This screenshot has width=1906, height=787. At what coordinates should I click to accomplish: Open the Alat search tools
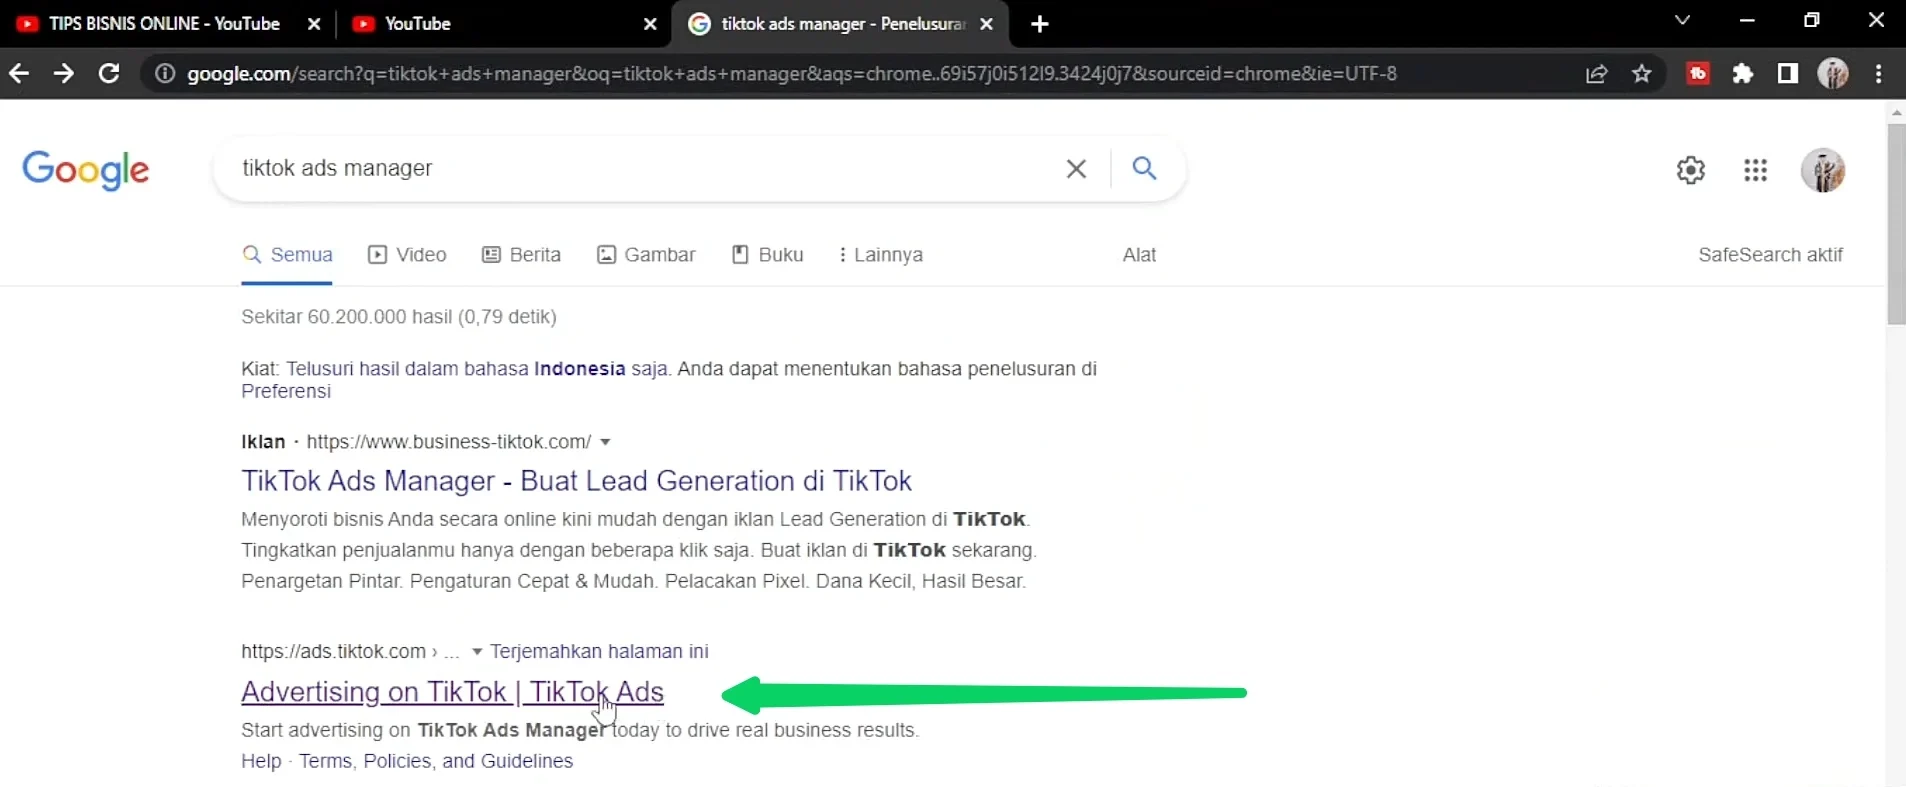point(1139,255)
